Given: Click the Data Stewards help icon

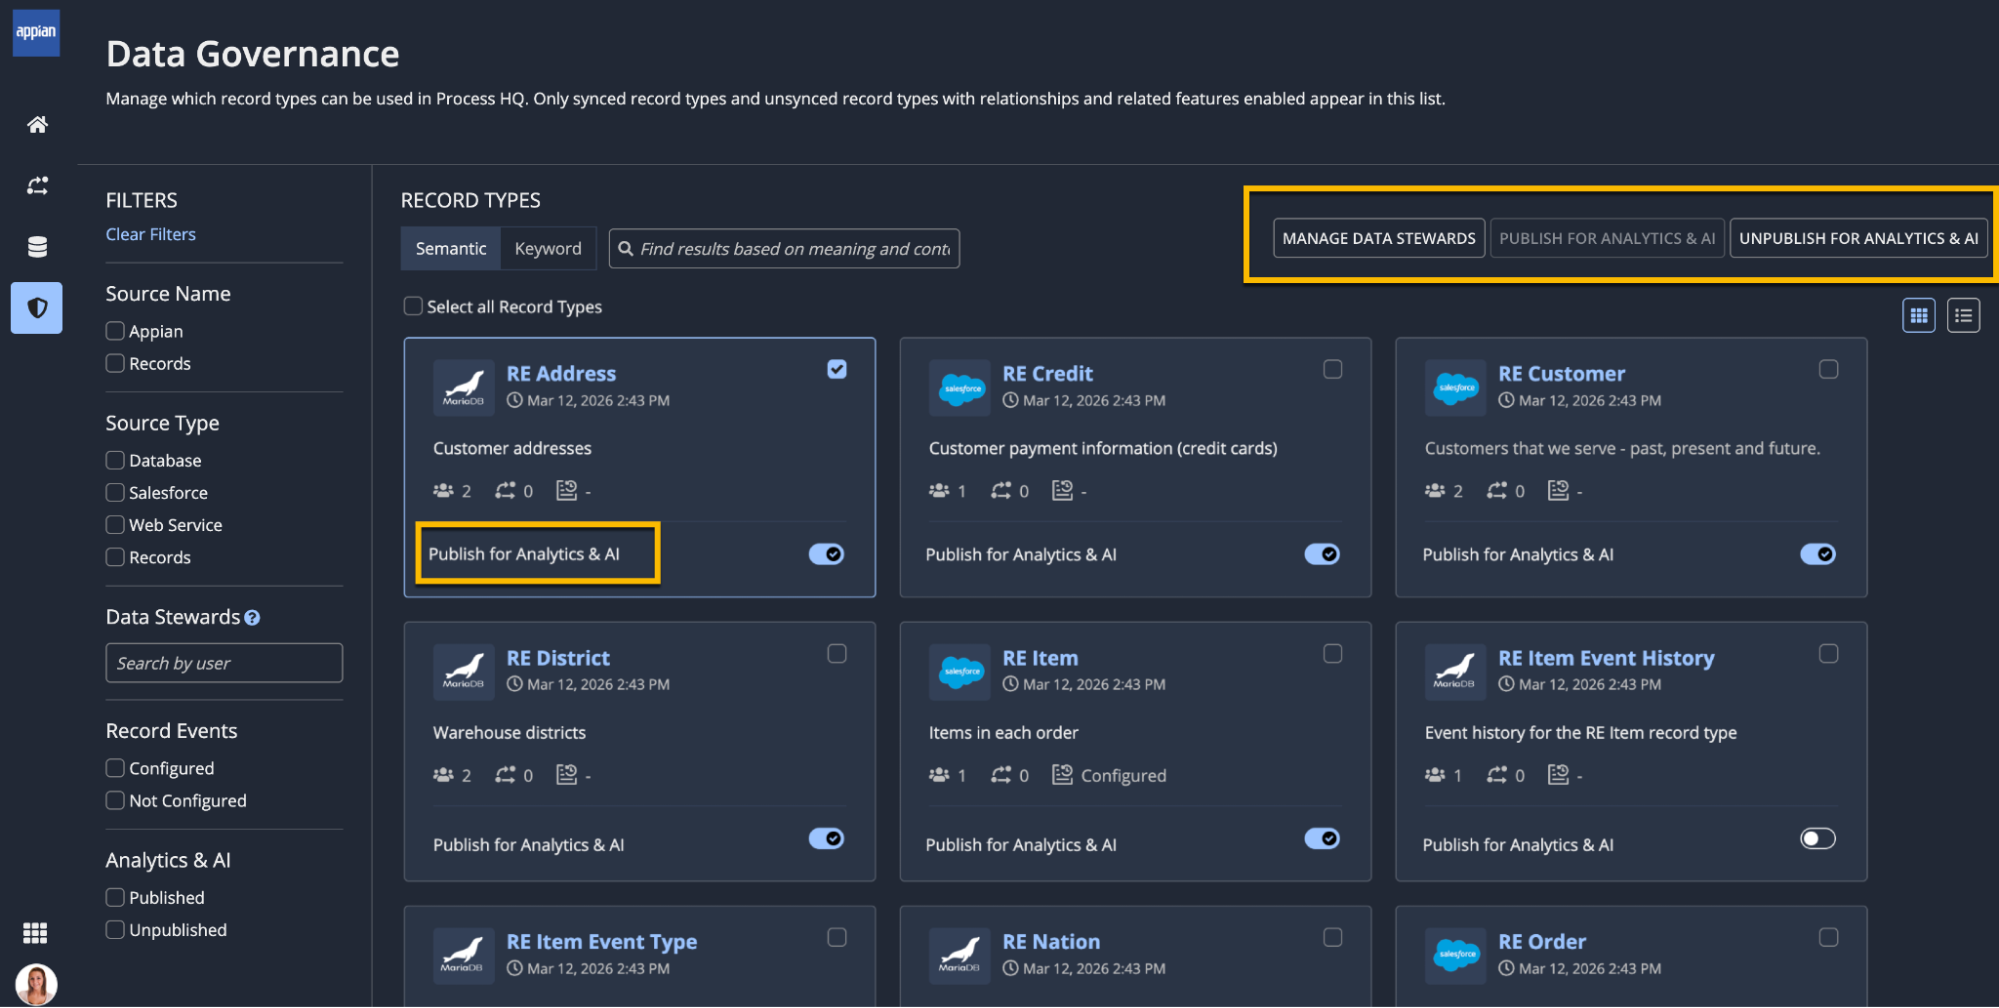Looking at the screenshot, I should (x=252, y=618).
